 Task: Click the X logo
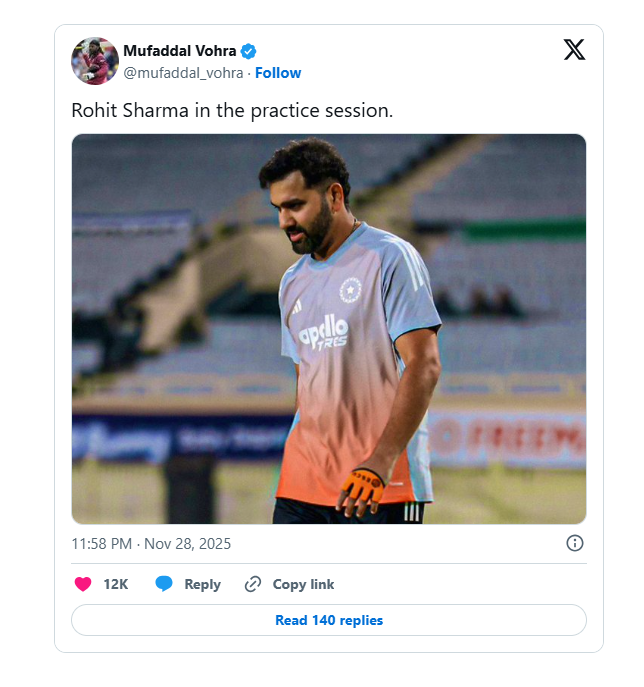tap(574, 50)
